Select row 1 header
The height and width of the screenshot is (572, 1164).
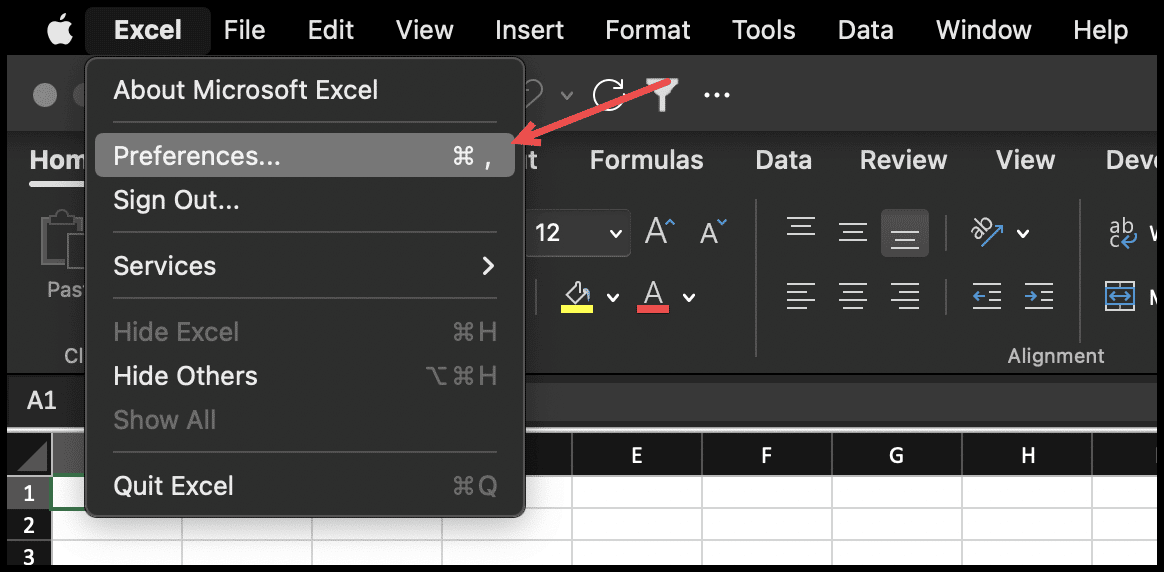29,493
